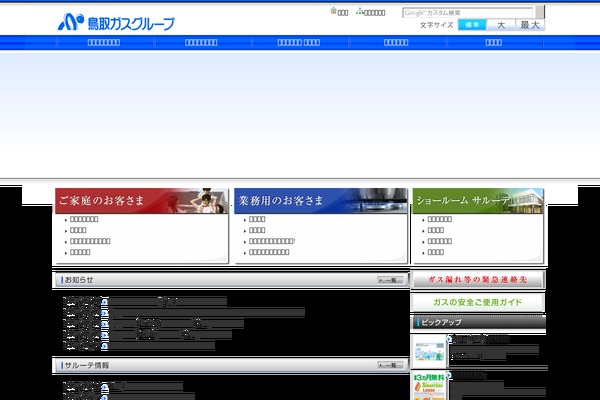
Task: Set font size to 標準
Action: click(472, 25)
